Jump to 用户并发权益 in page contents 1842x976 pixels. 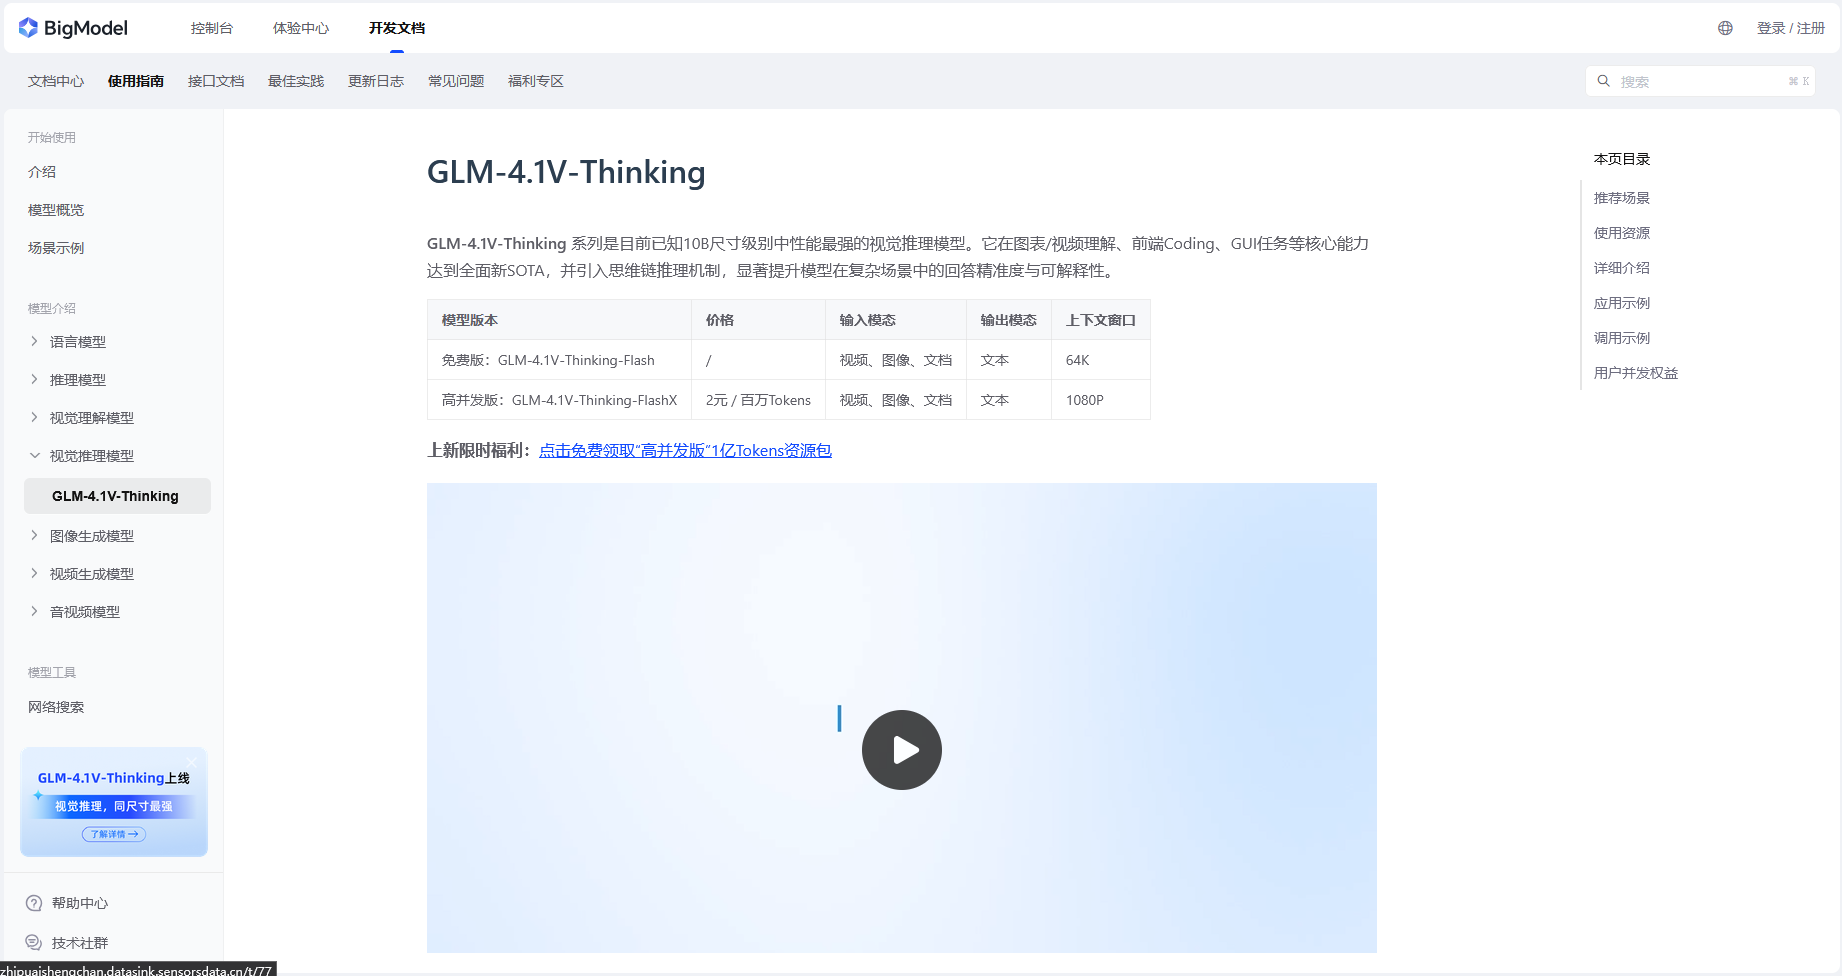click(1636, 373)
